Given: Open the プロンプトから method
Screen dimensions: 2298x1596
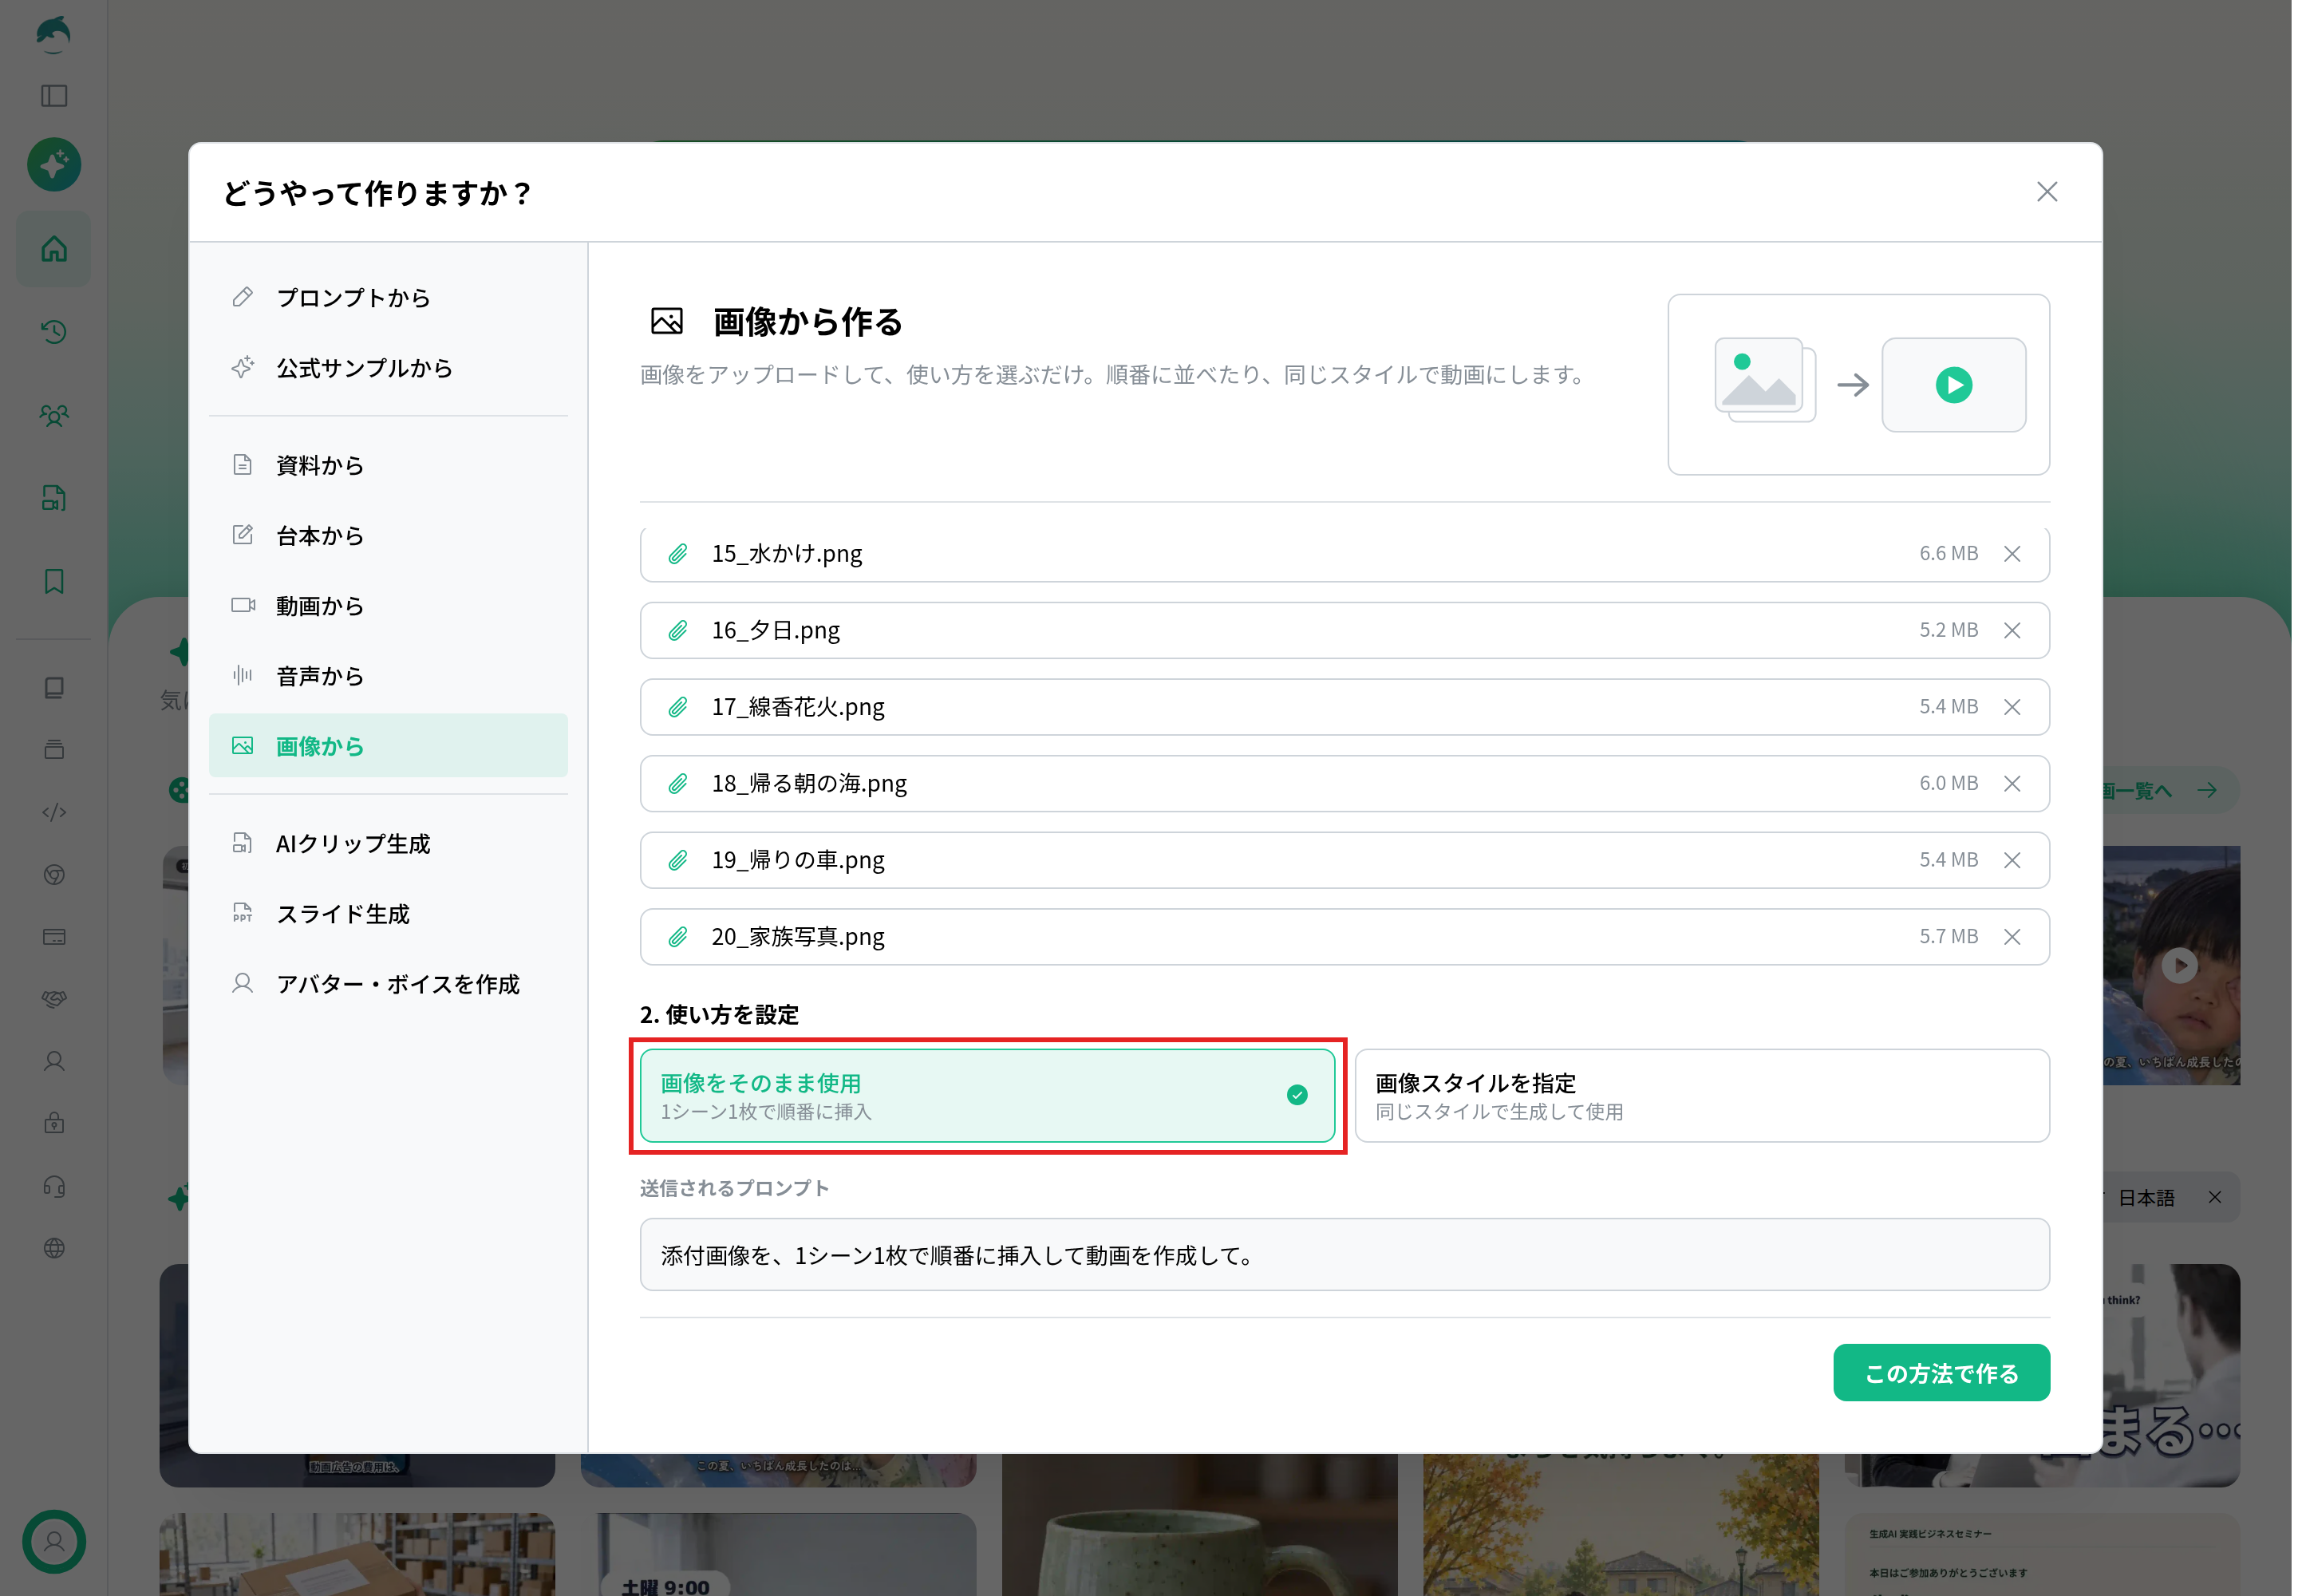Looking at the screenshot, I should click(x=388, y=298).
